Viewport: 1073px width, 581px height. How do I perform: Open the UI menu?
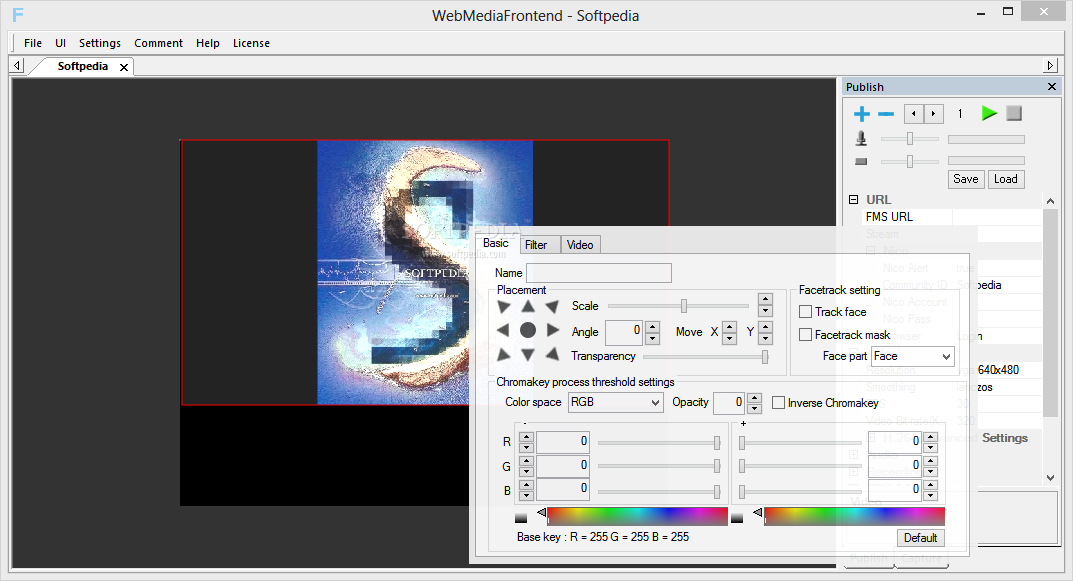coord(60,43)
